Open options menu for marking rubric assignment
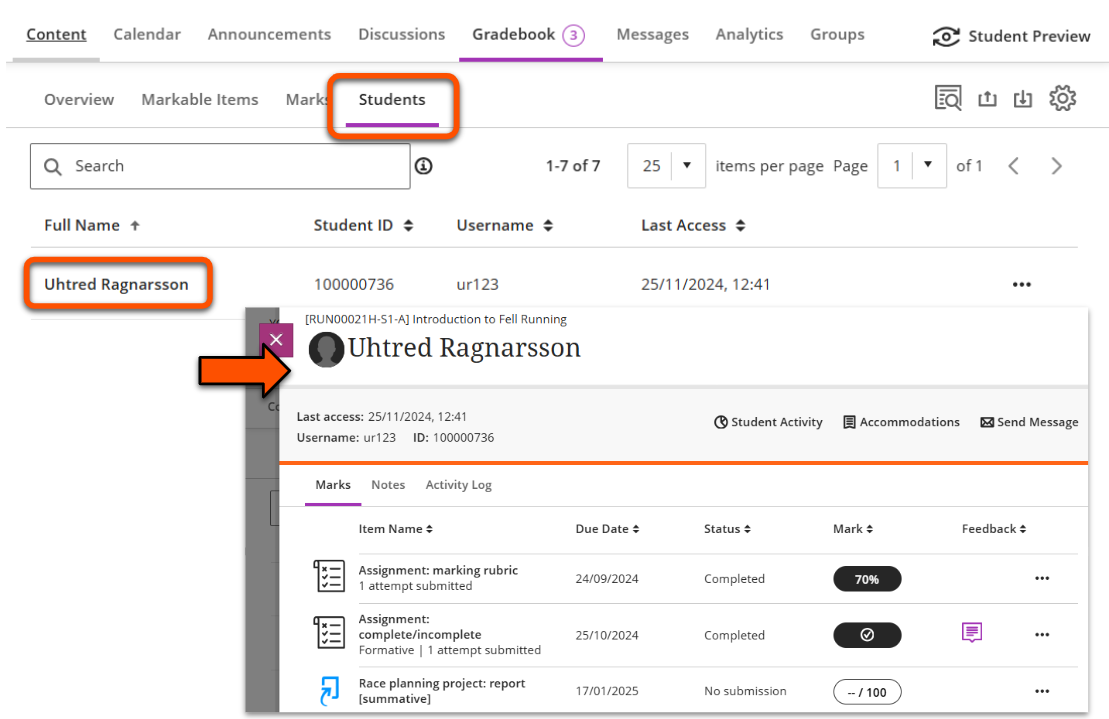This screenshot has width=1109, height=719. pyautogui.click(x=1042, y=578)
